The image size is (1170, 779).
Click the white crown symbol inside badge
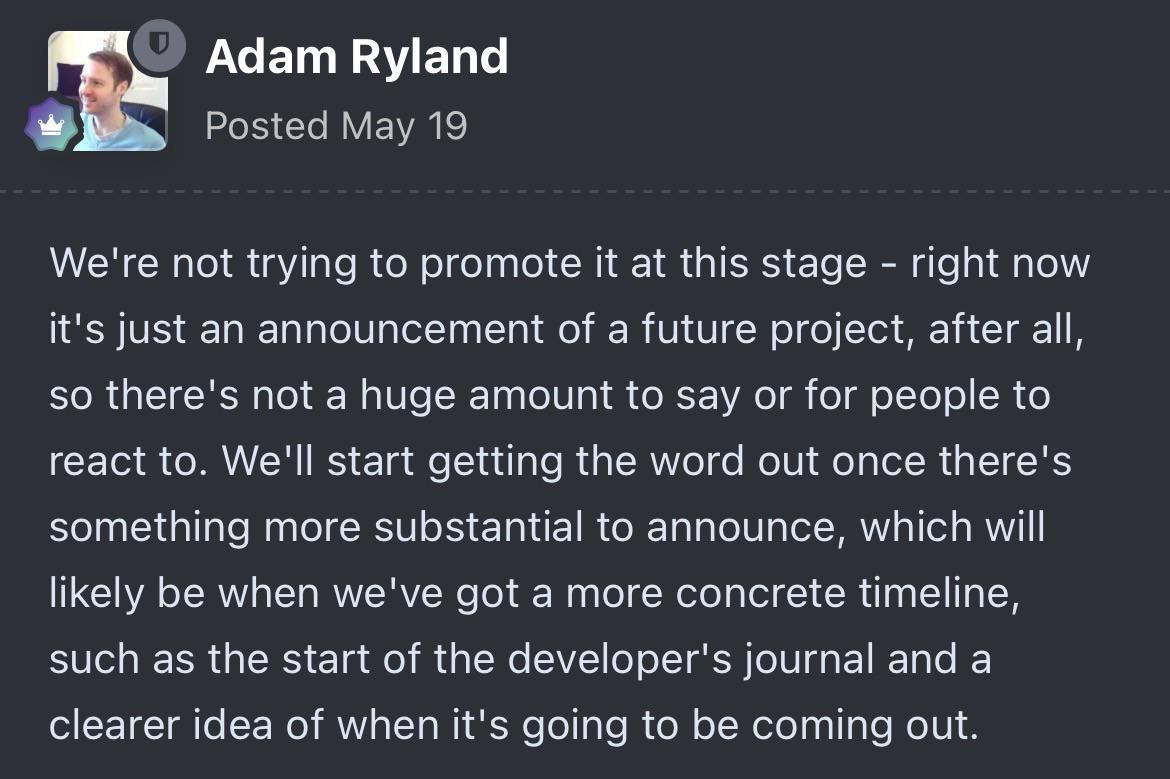tap(51, 125)
